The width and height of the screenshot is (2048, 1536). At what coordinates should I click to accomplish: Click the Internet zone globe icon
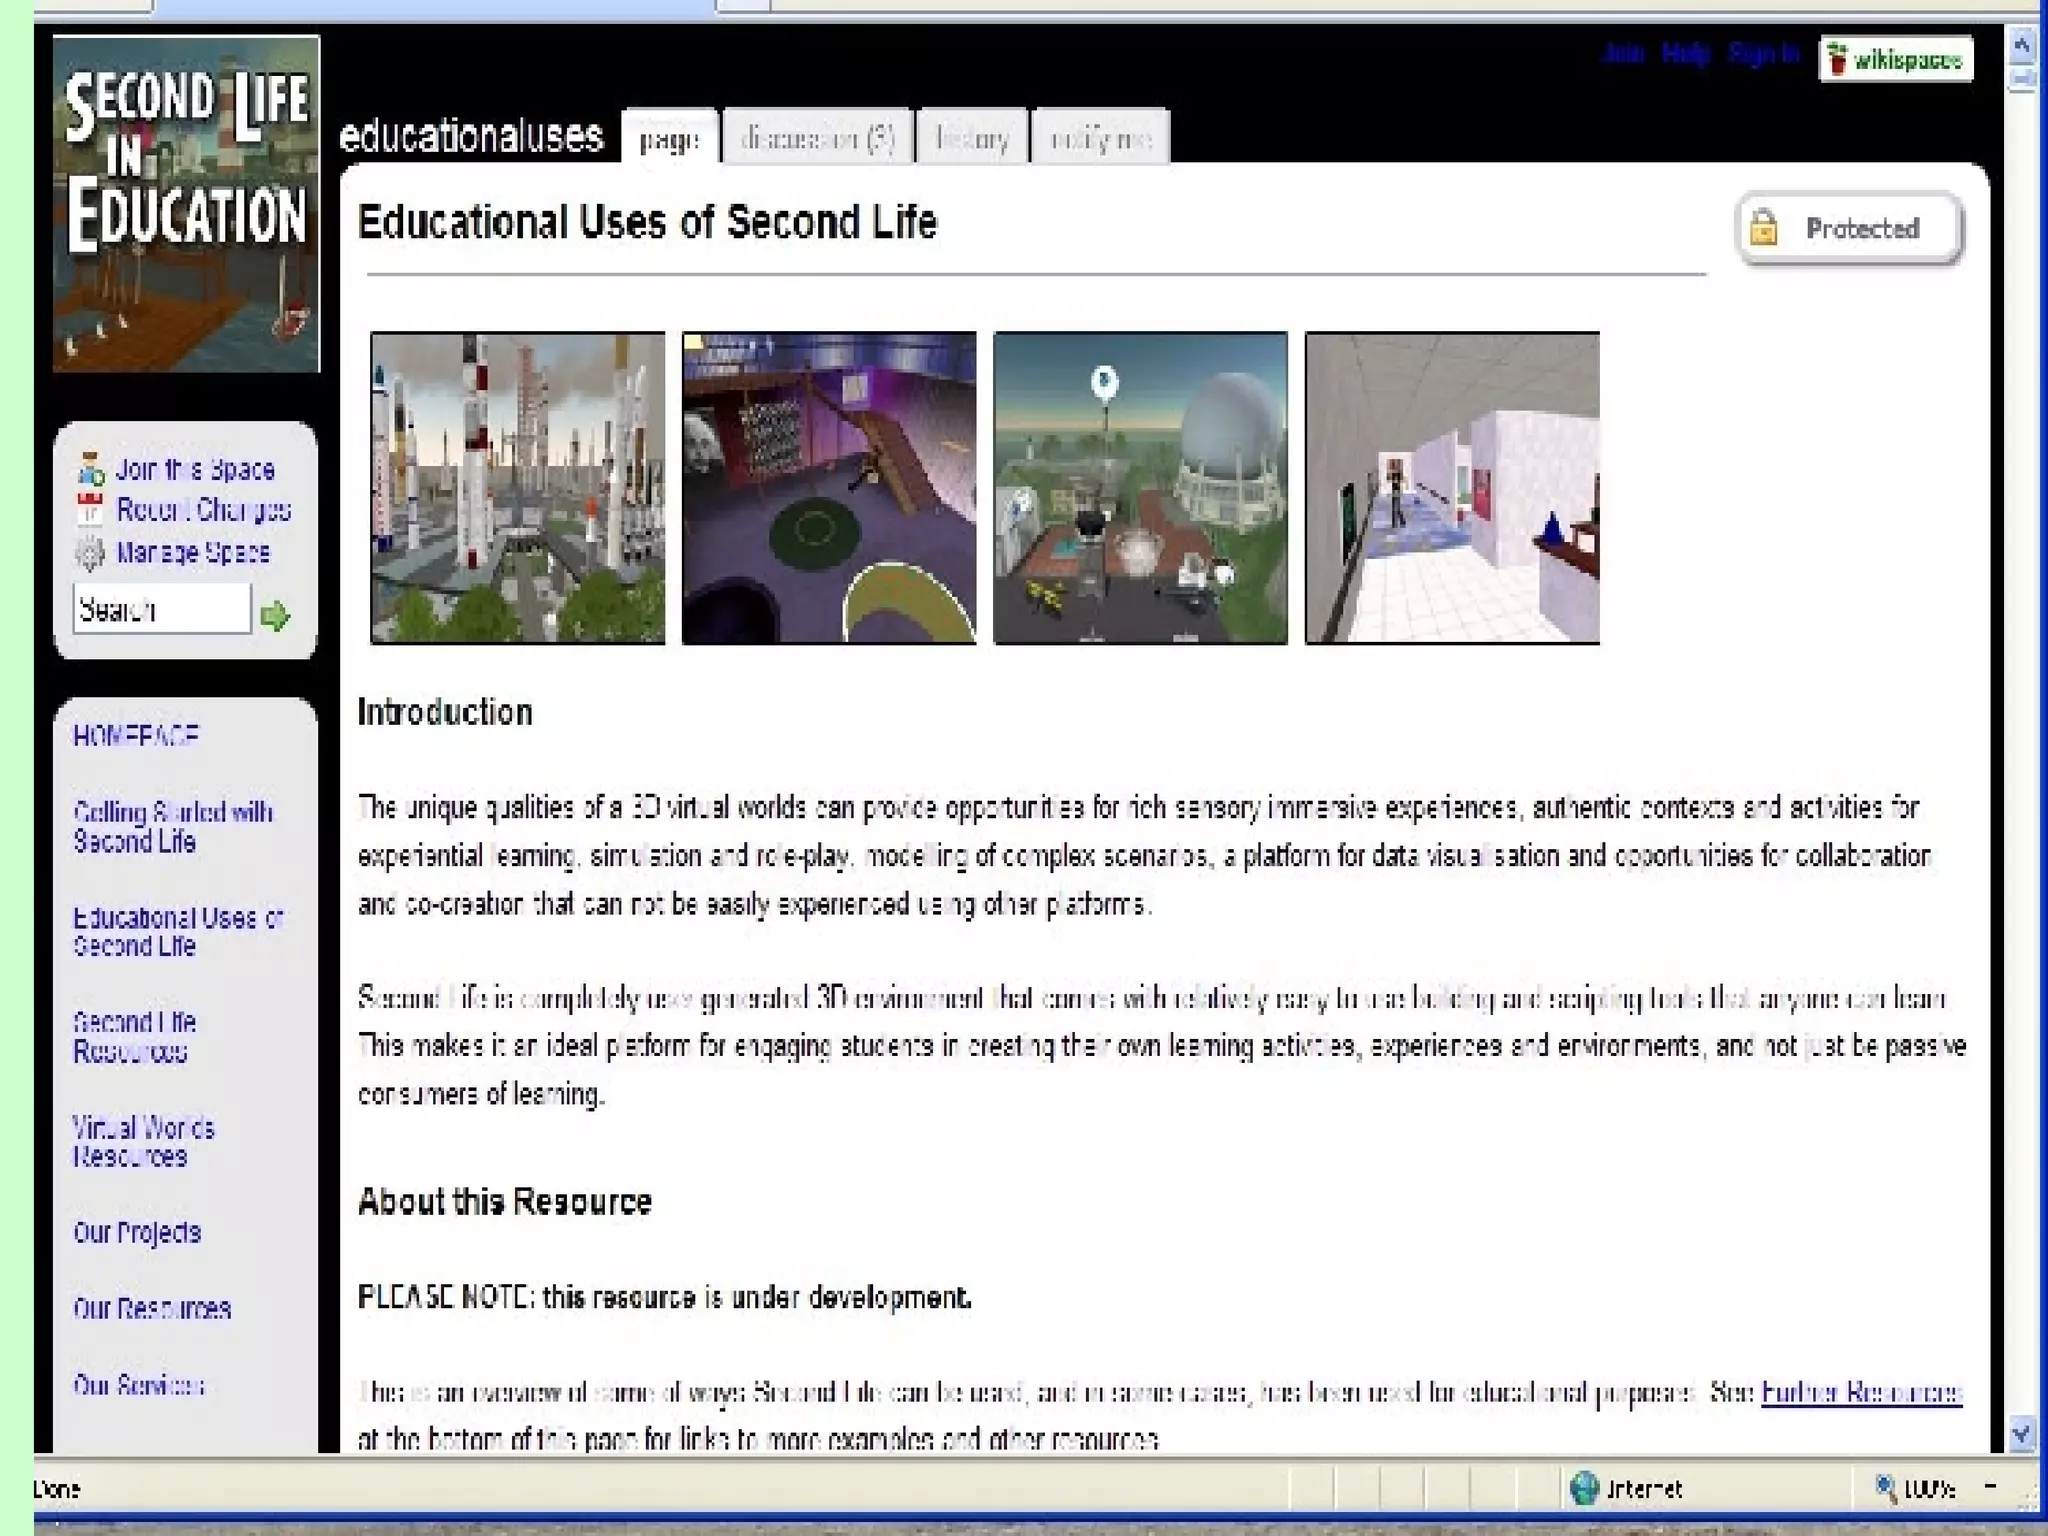click(x=1584, y=1488)
